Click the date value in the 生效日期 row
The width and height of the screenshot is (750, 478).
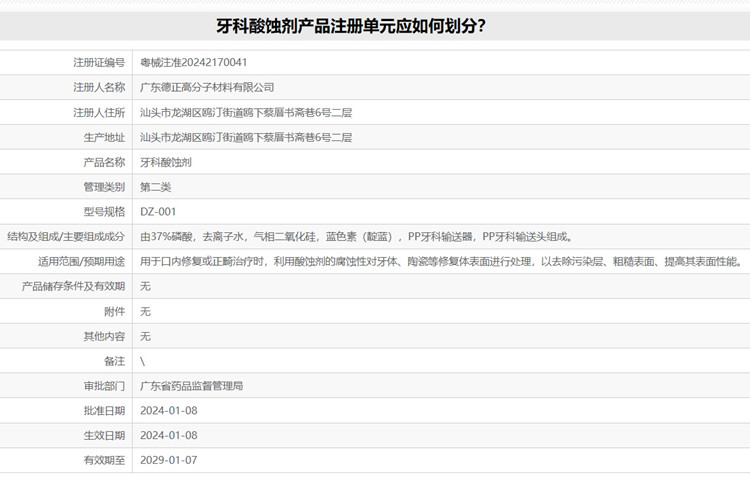(x=169, y=436)
